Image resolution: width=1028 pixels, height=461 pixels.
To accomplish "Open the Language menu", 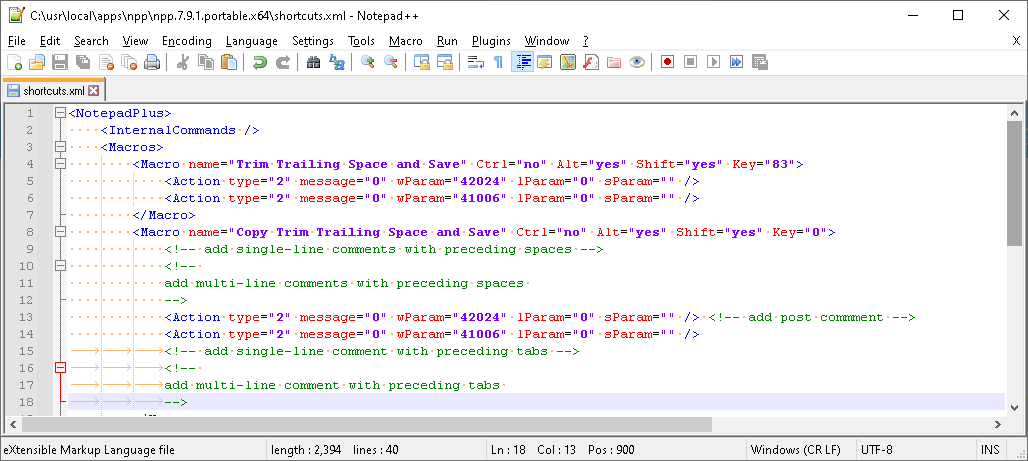I will click(x=252, y=41).
